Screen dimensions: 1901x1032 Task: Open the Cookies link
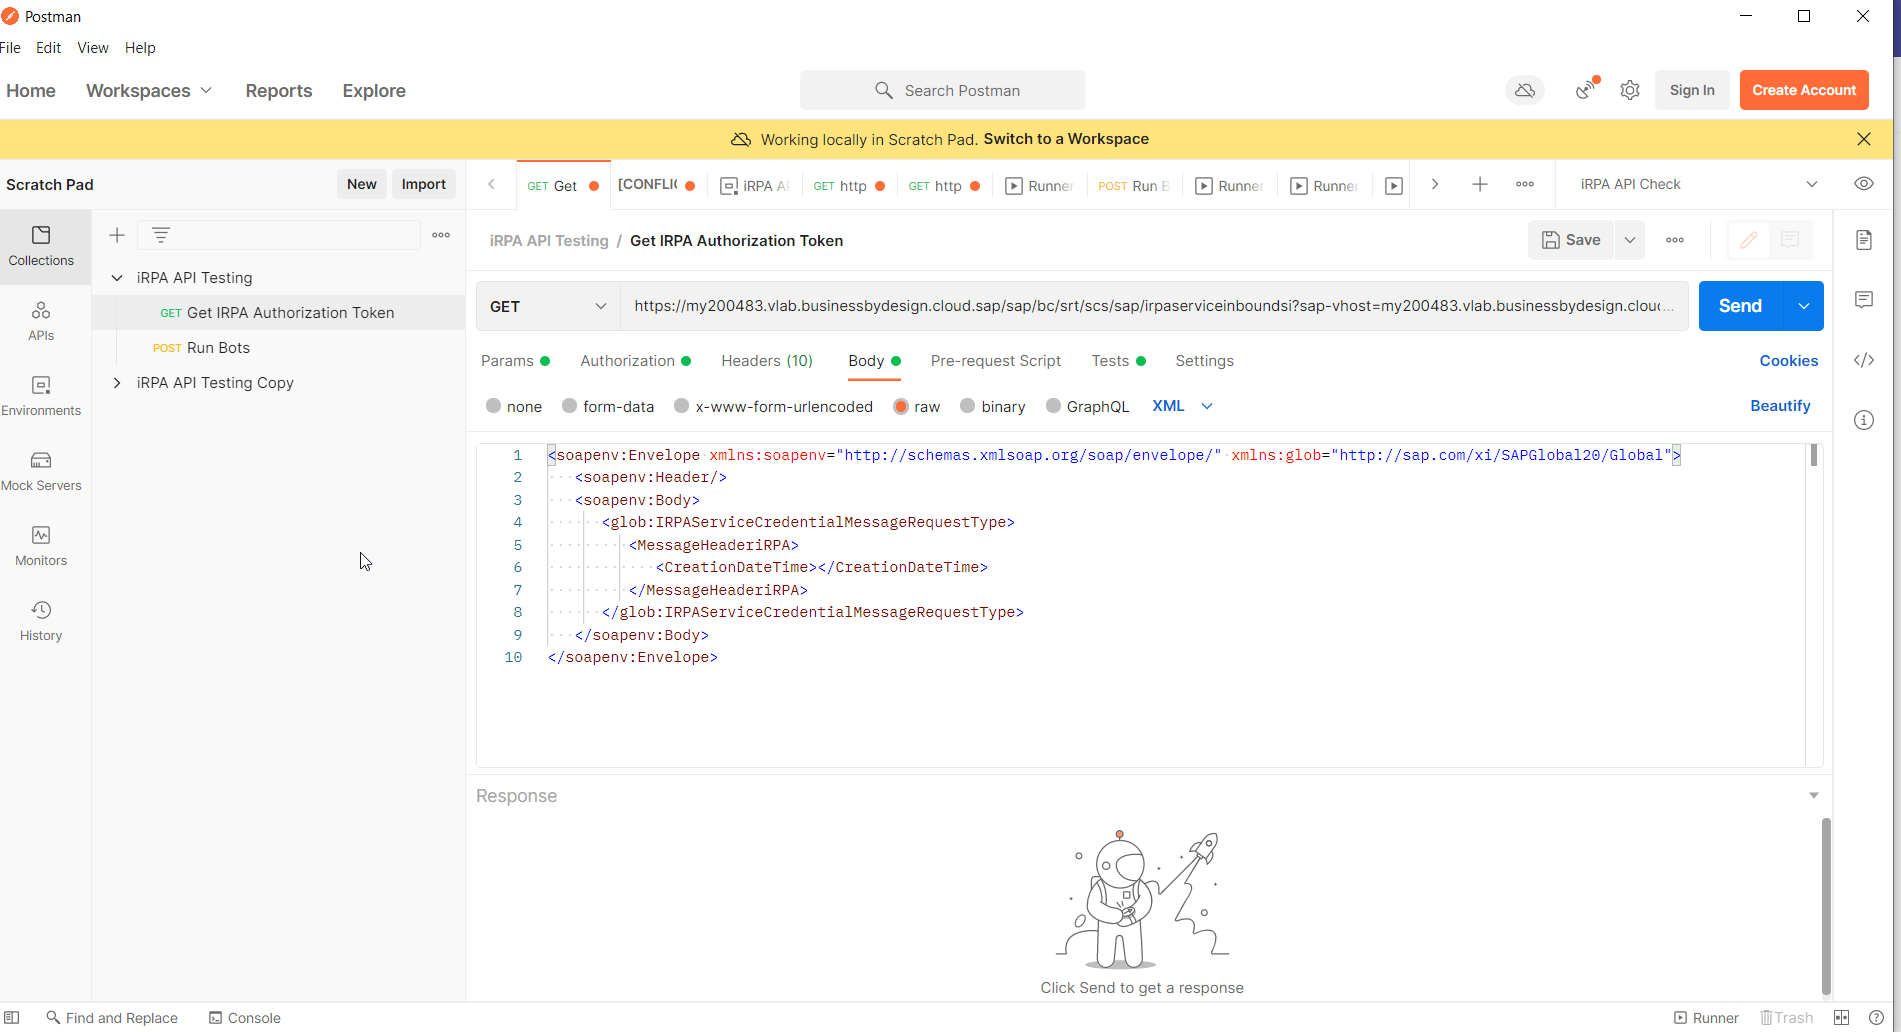click(1788, 361)
